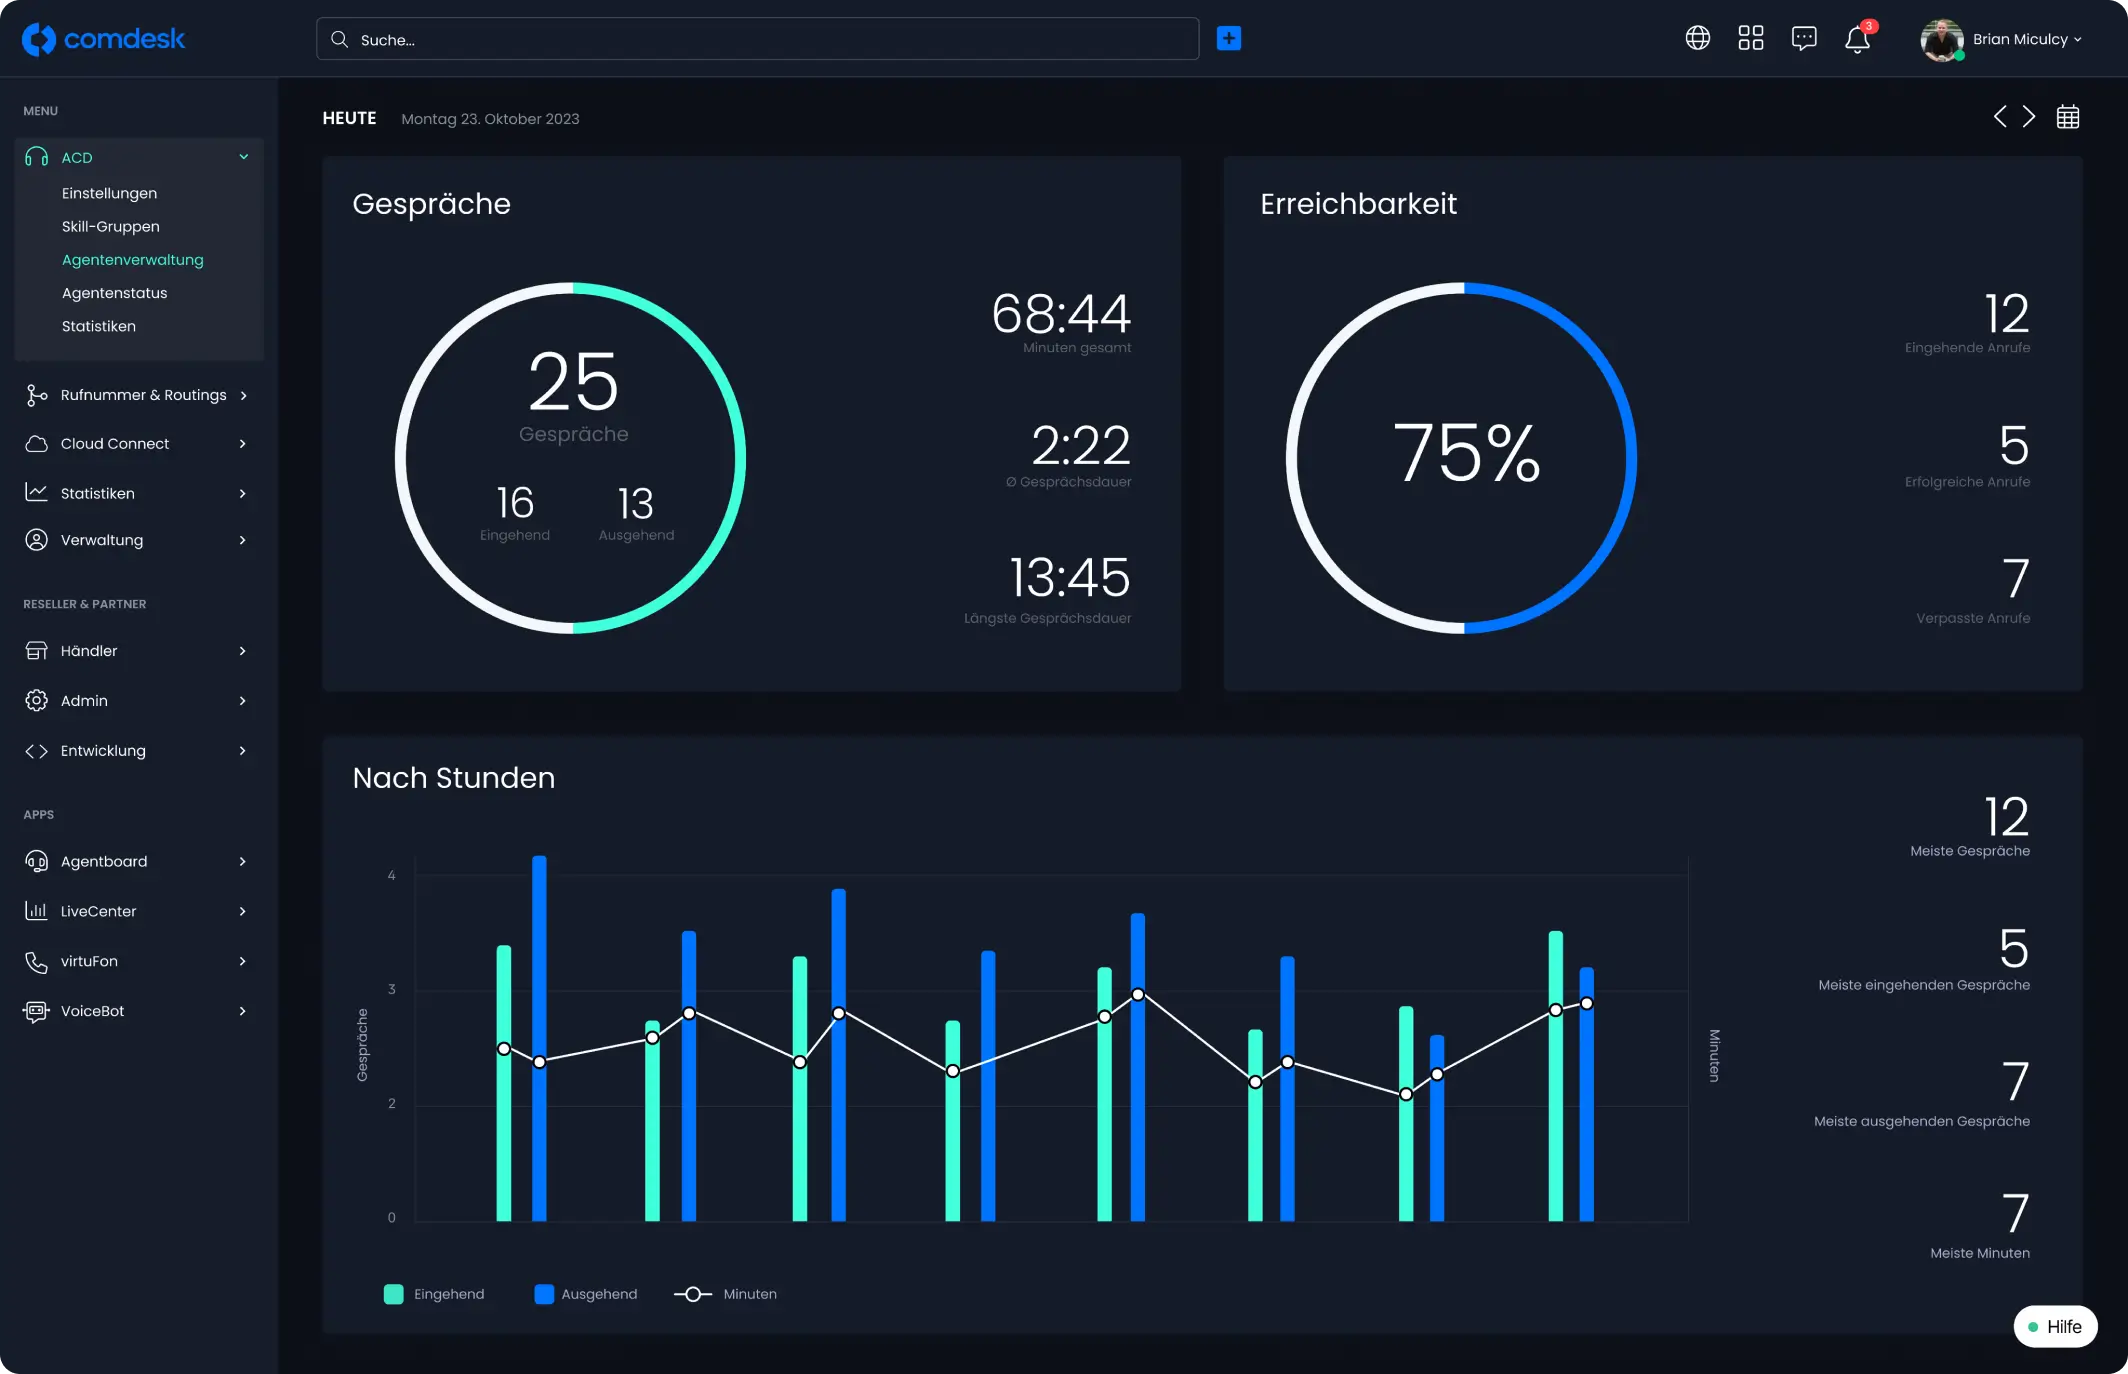Click the Entwicklung code brackets icon

[x=37, y=751]
